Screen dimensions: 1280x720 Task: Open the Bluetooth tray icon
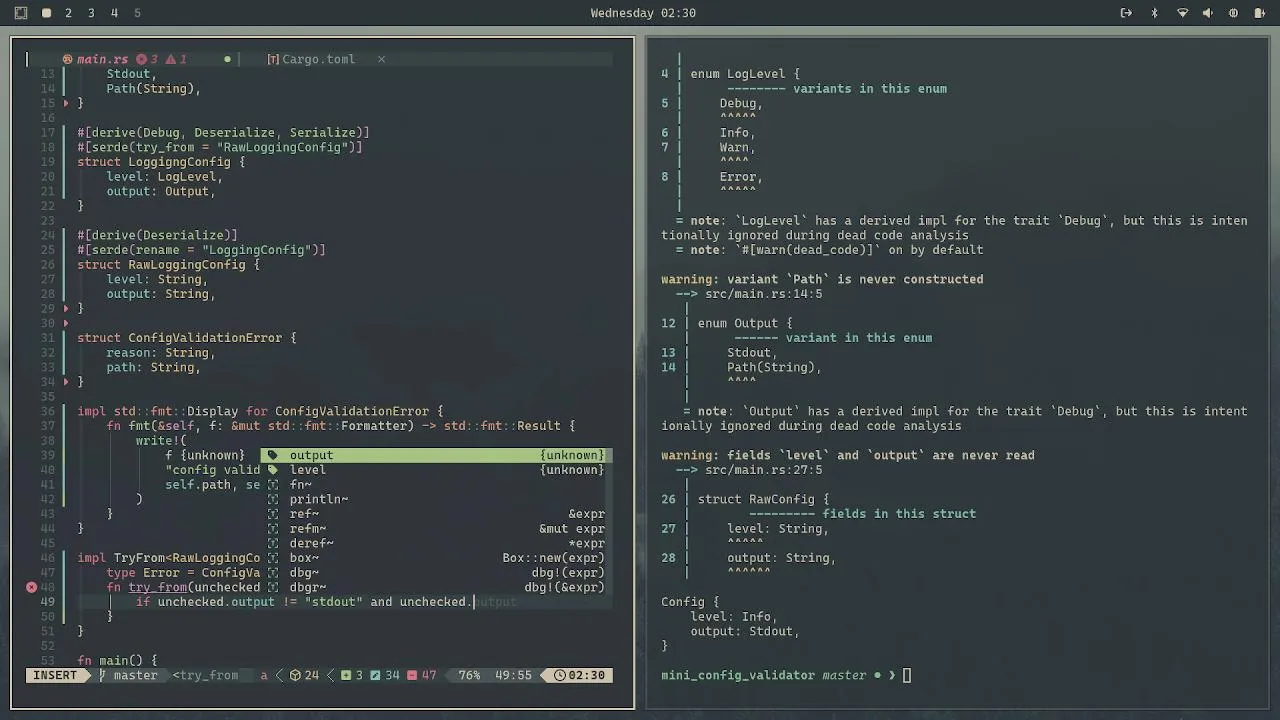pyautogui.click(x=1154, y=13)
